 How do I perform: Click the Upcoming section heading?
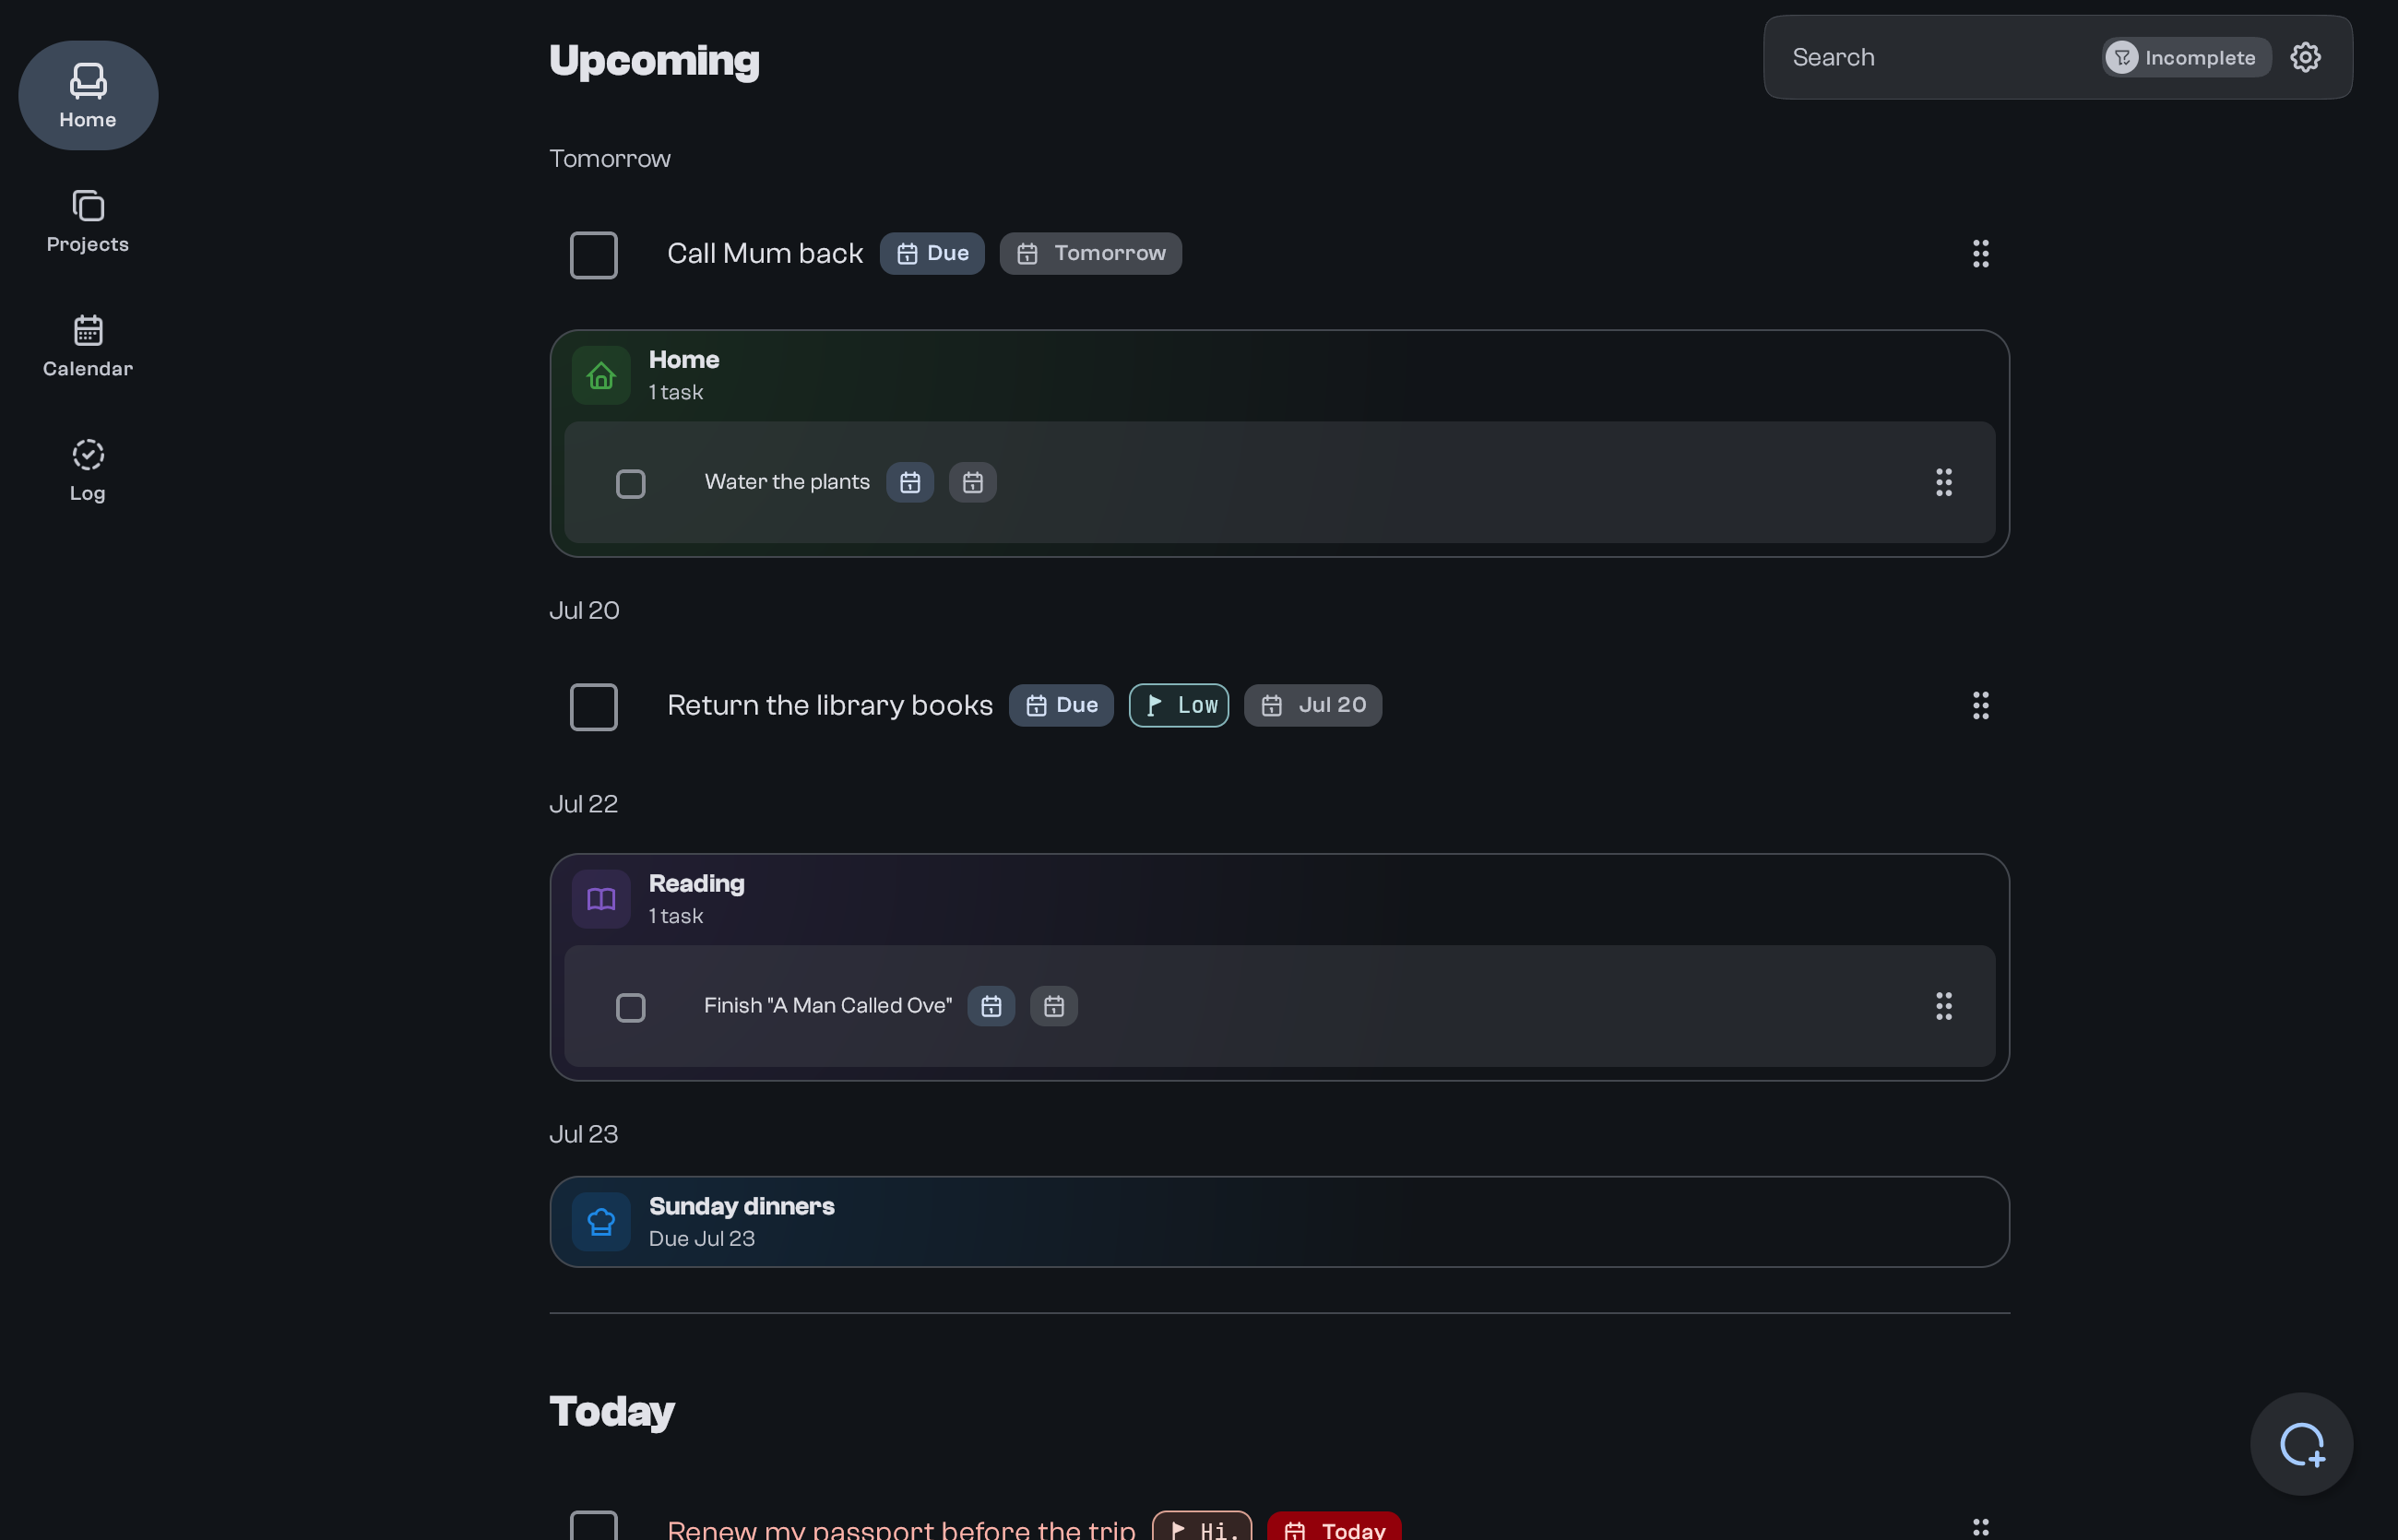click(654, 61)
